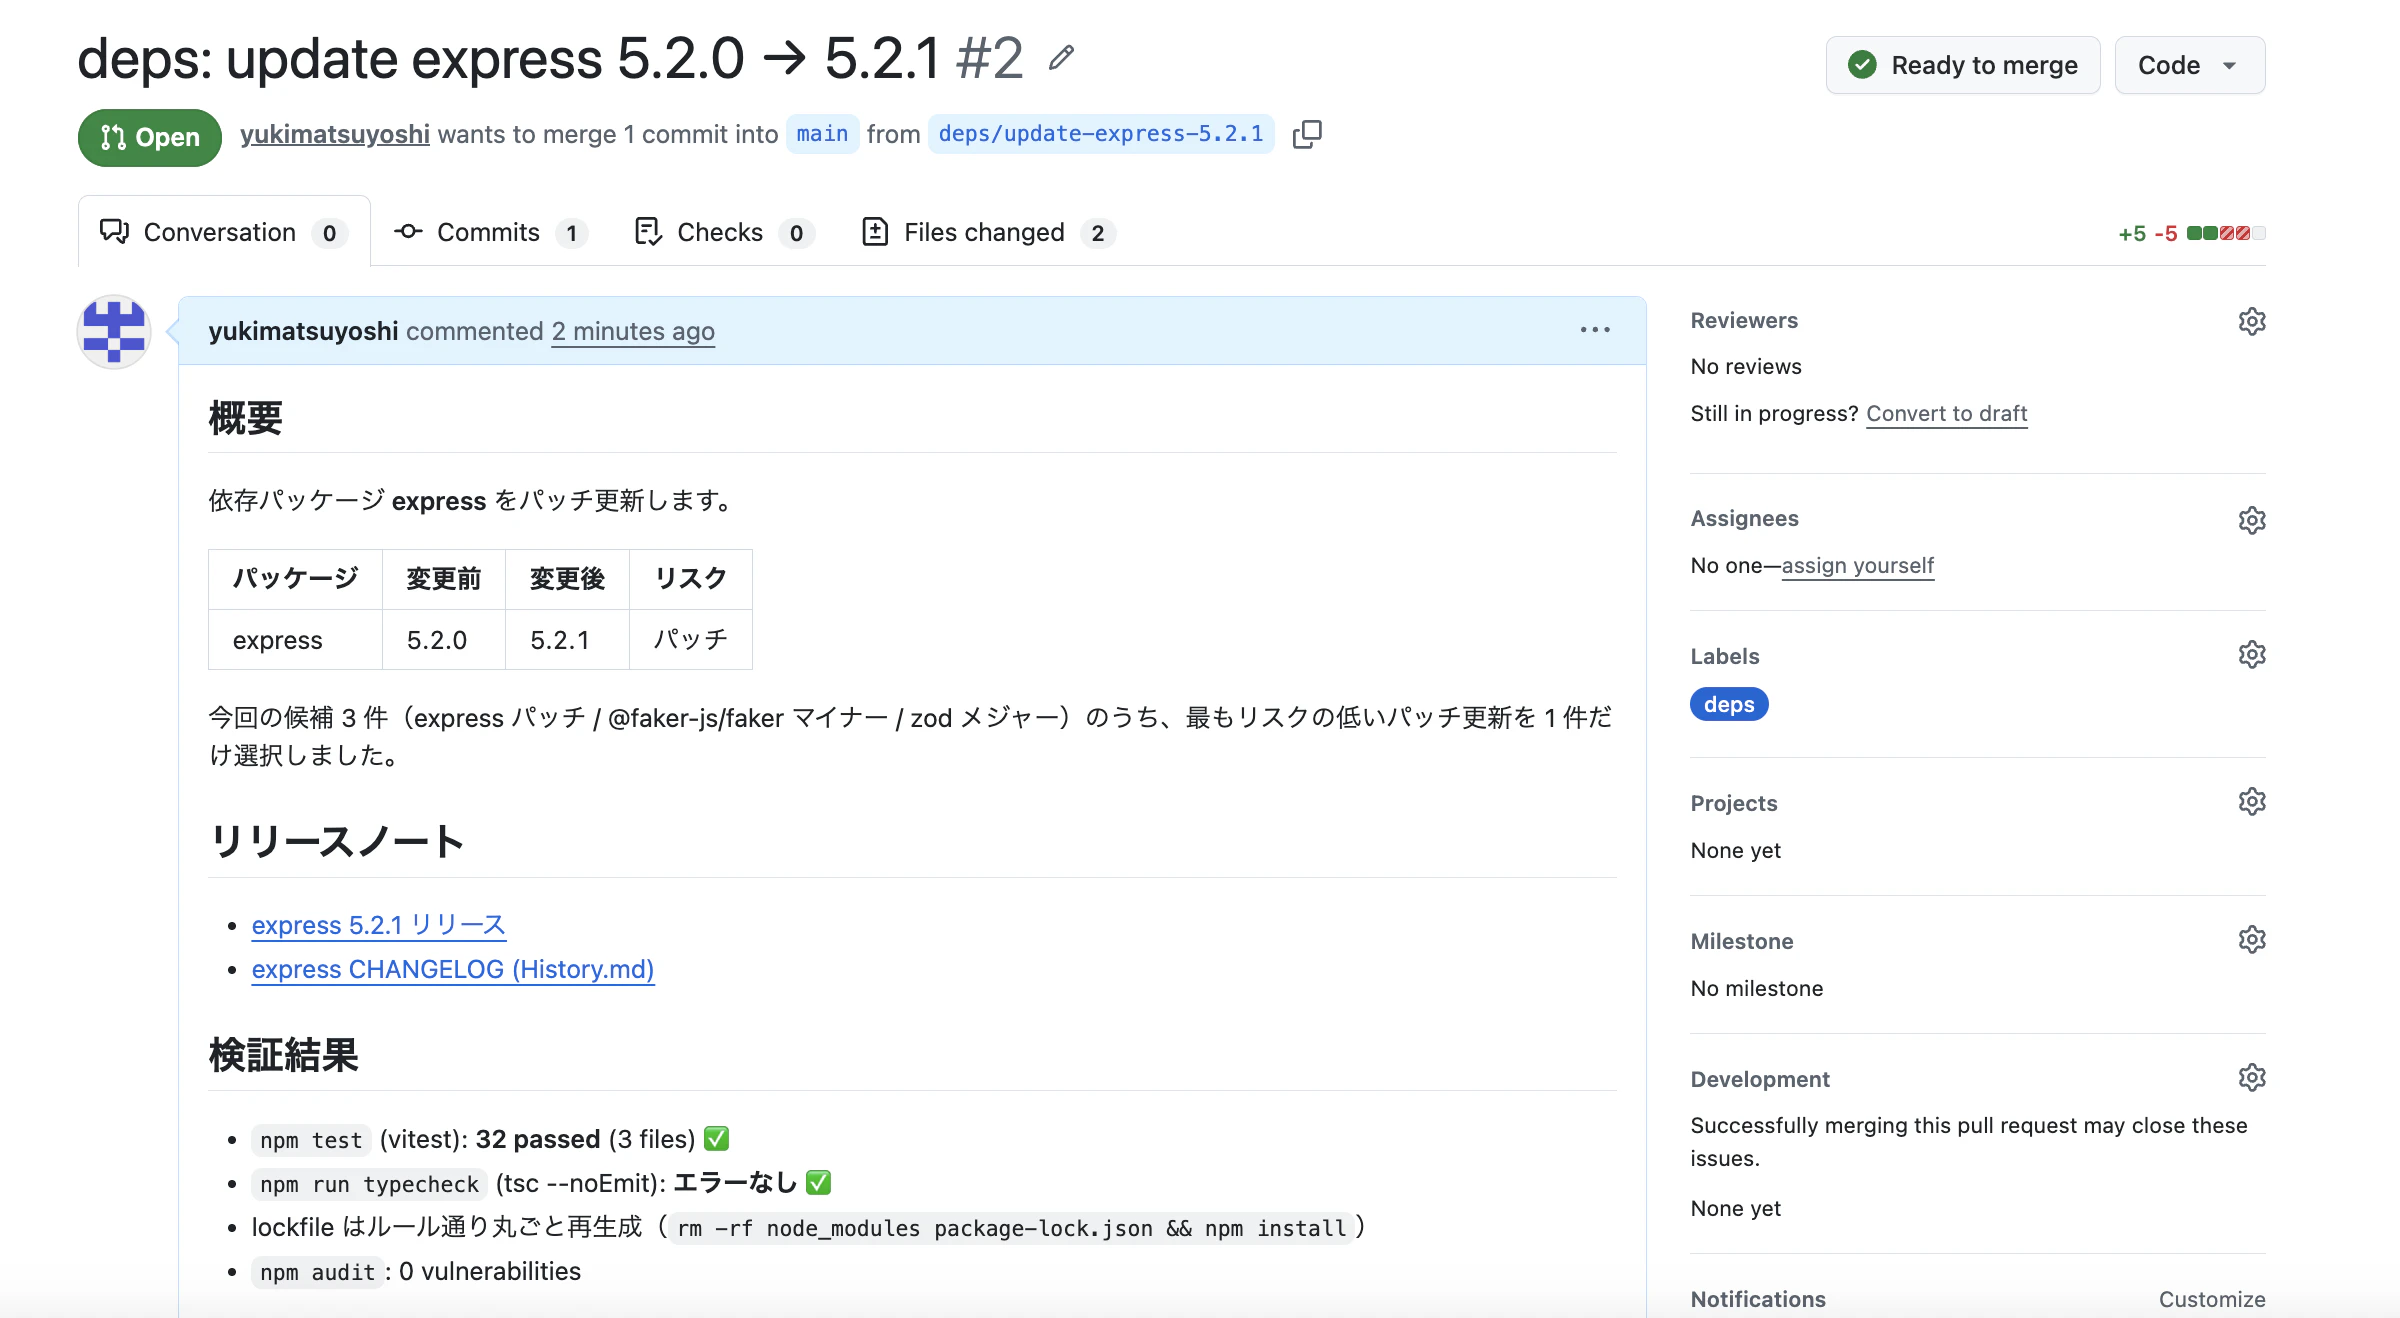Click the '2 minutes ago' timestamp

[x=633, y=331]
